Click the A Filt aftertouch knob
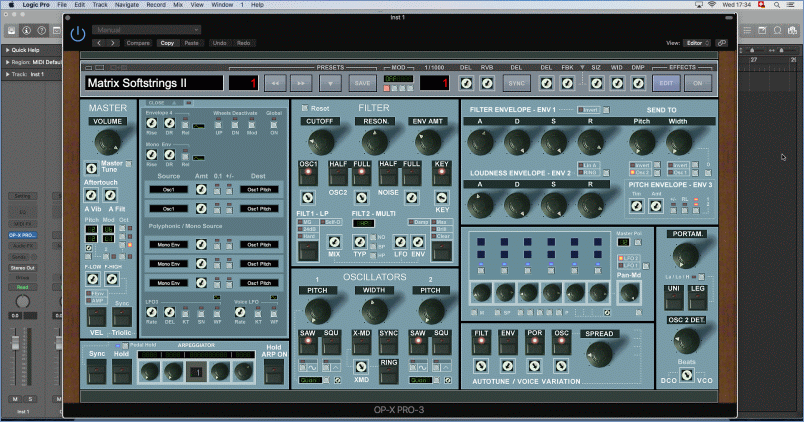 (x=110, y=195)
